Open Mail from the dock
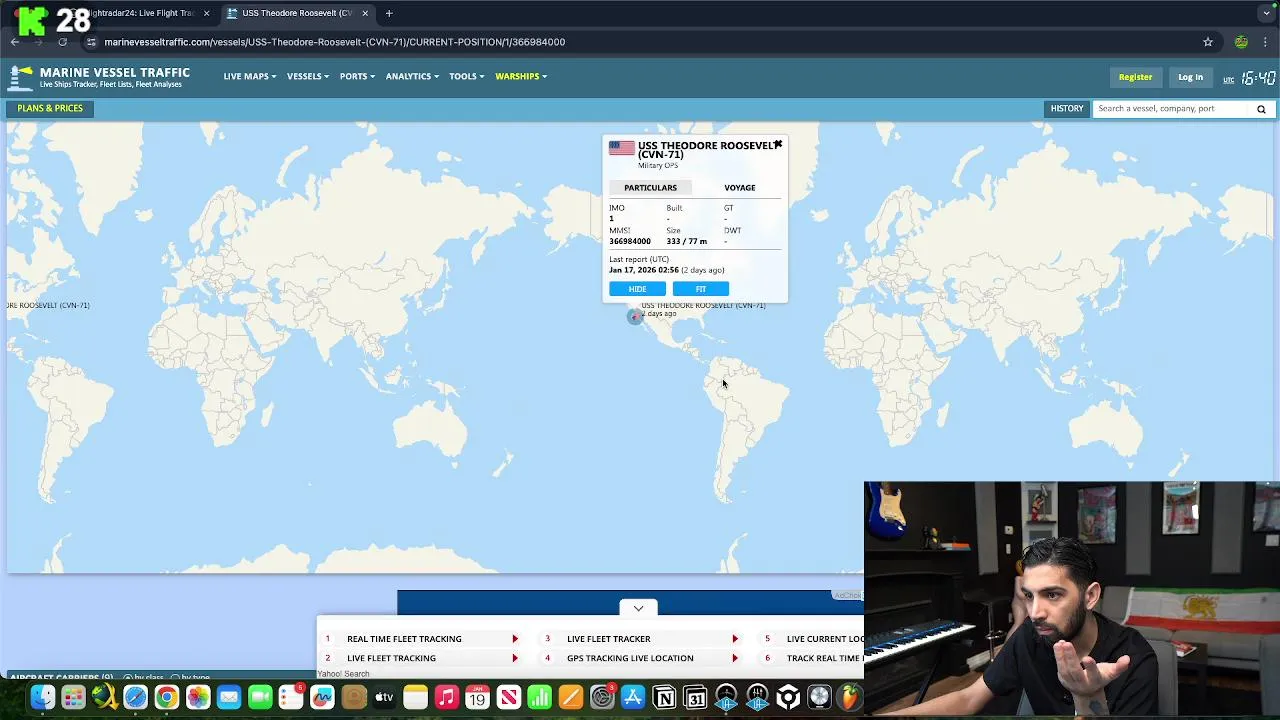Image resolution: width=1280 pixels, height=720 pixels. coord(229,697)
